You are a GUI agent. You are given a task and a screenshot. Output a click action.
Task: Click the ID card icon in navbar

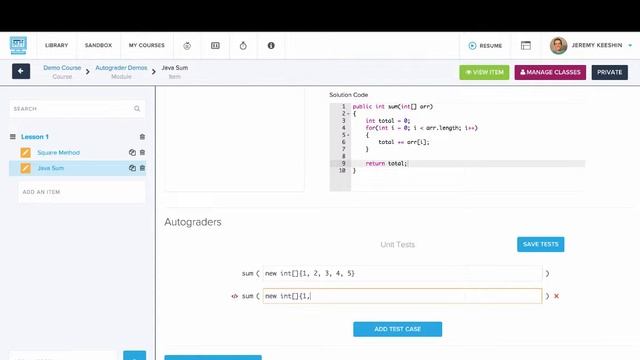[215, 46]
